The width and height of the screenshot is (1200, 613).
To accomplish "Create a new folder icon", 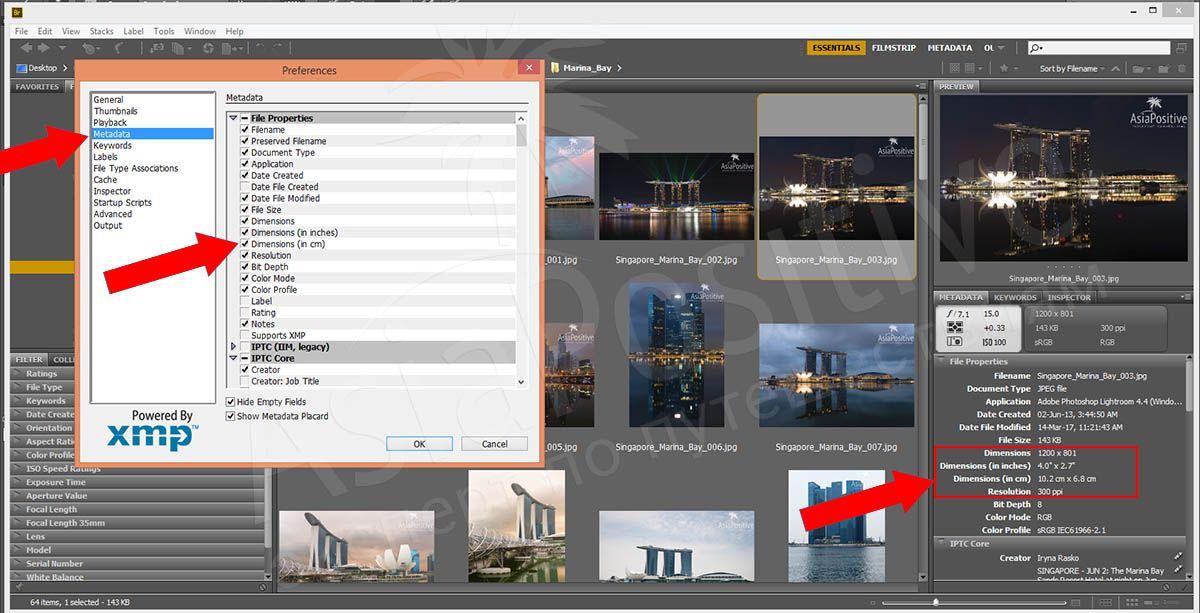I will 1163,69.
